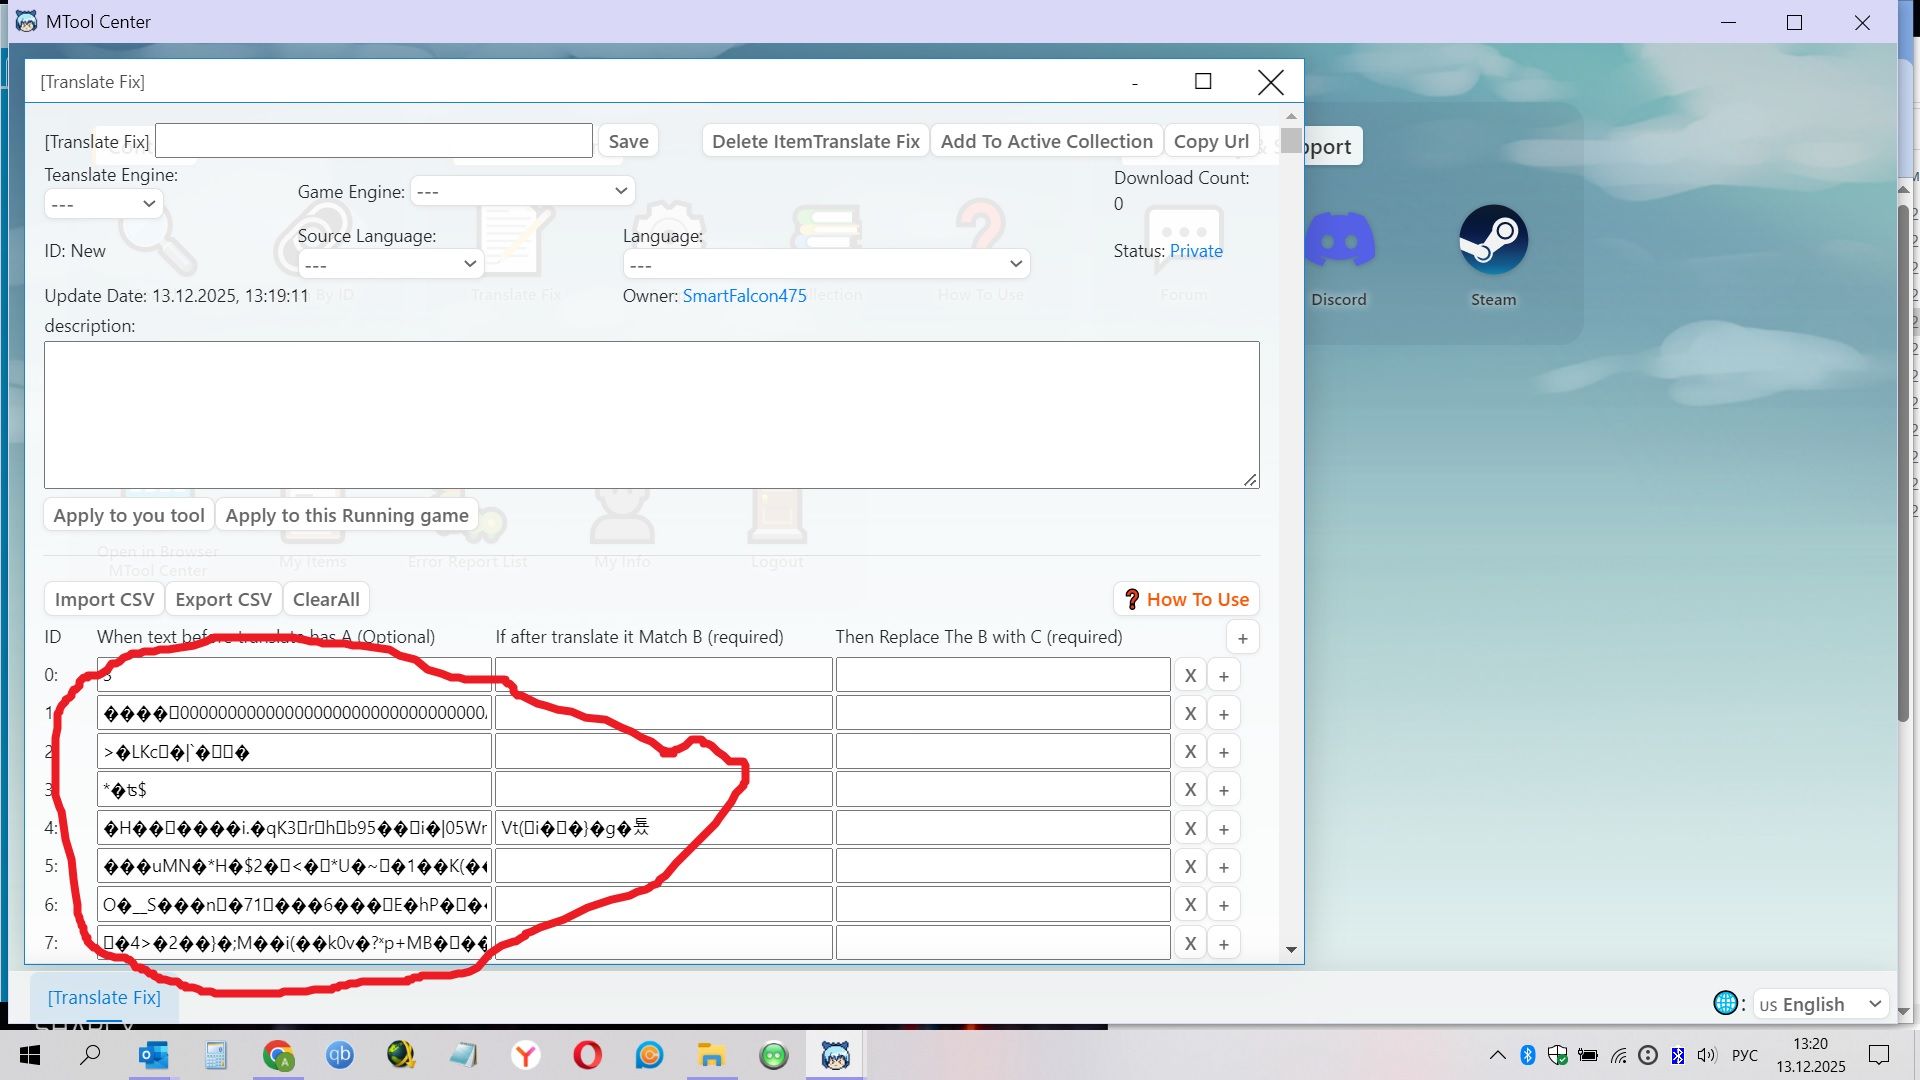The width and height of the screenshot is (1920, 1080).
Task: Click the Import CSV button
Action: (x=104, y=599)
